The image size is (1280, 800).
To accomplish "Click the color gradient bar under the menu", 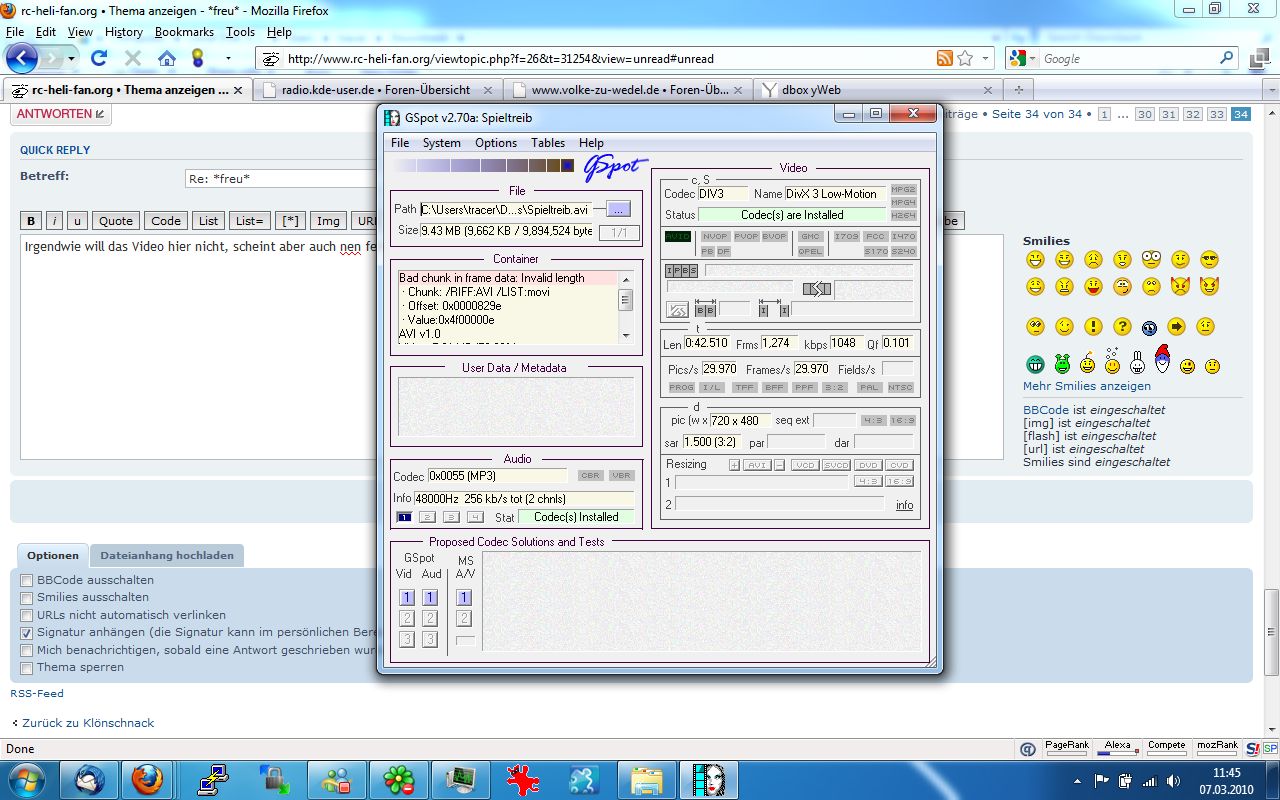I will pyautogui.click(x=483, y=166).
